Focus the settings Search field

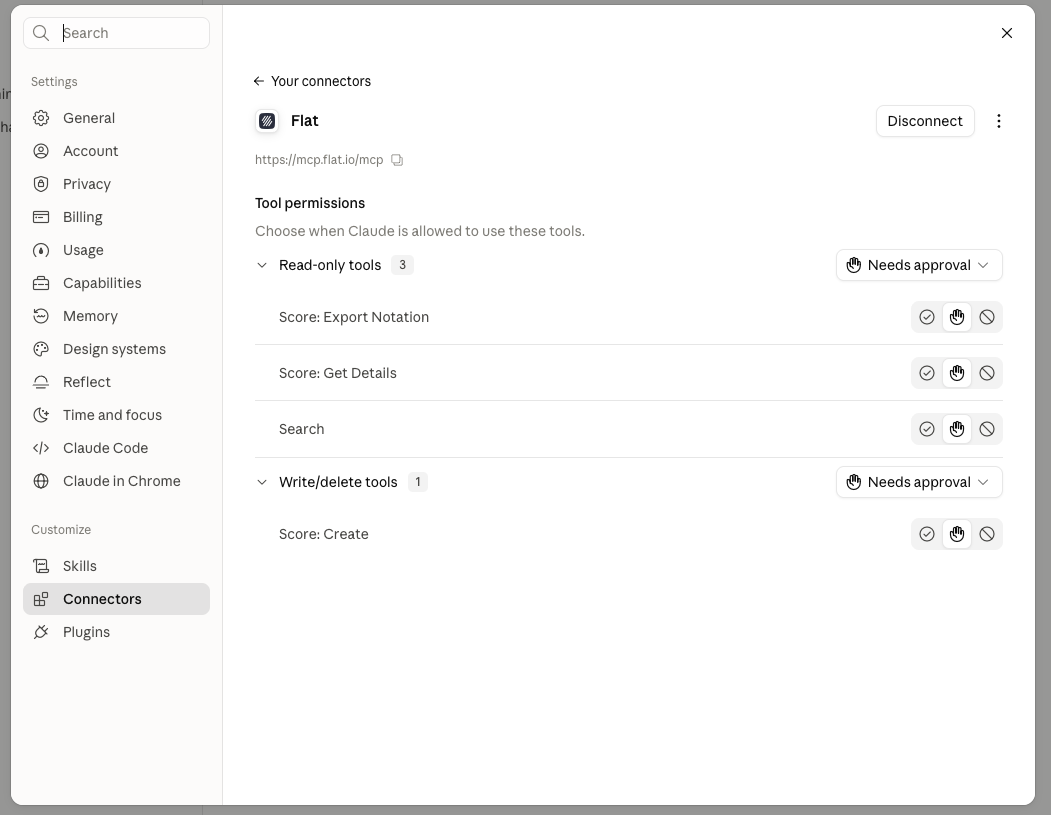pyautogui.click(x=117, y=33)
